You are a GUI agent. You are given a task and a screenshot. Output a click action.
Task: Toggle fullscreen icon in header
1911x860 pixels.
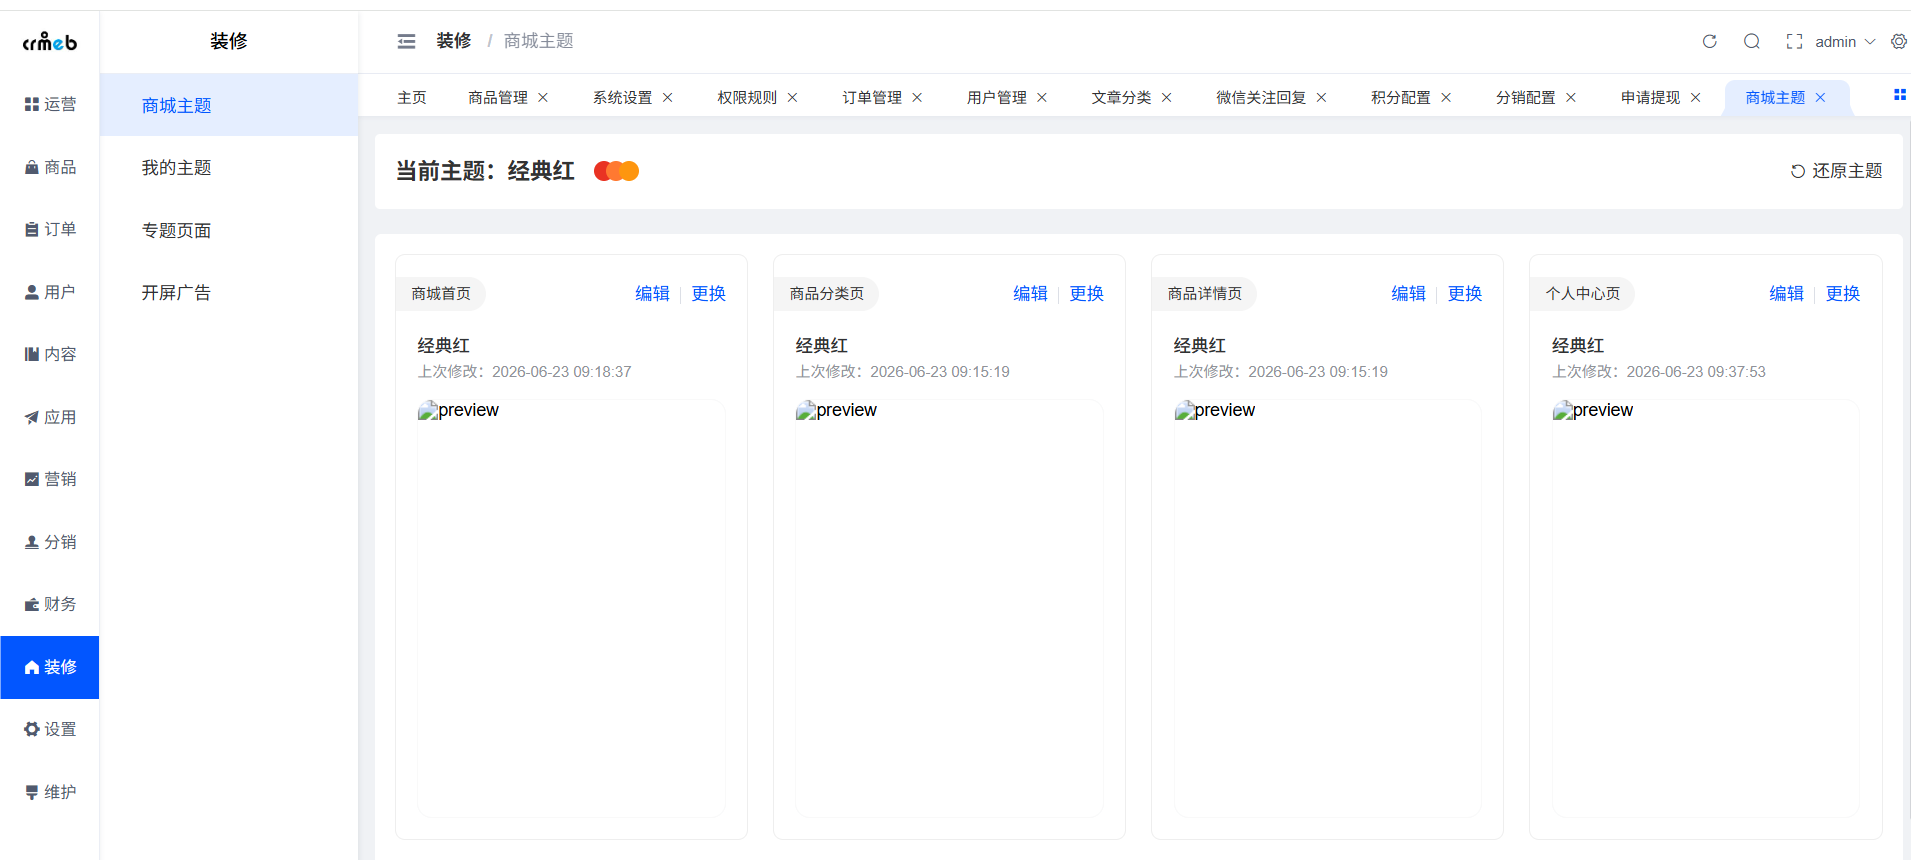1794,41
